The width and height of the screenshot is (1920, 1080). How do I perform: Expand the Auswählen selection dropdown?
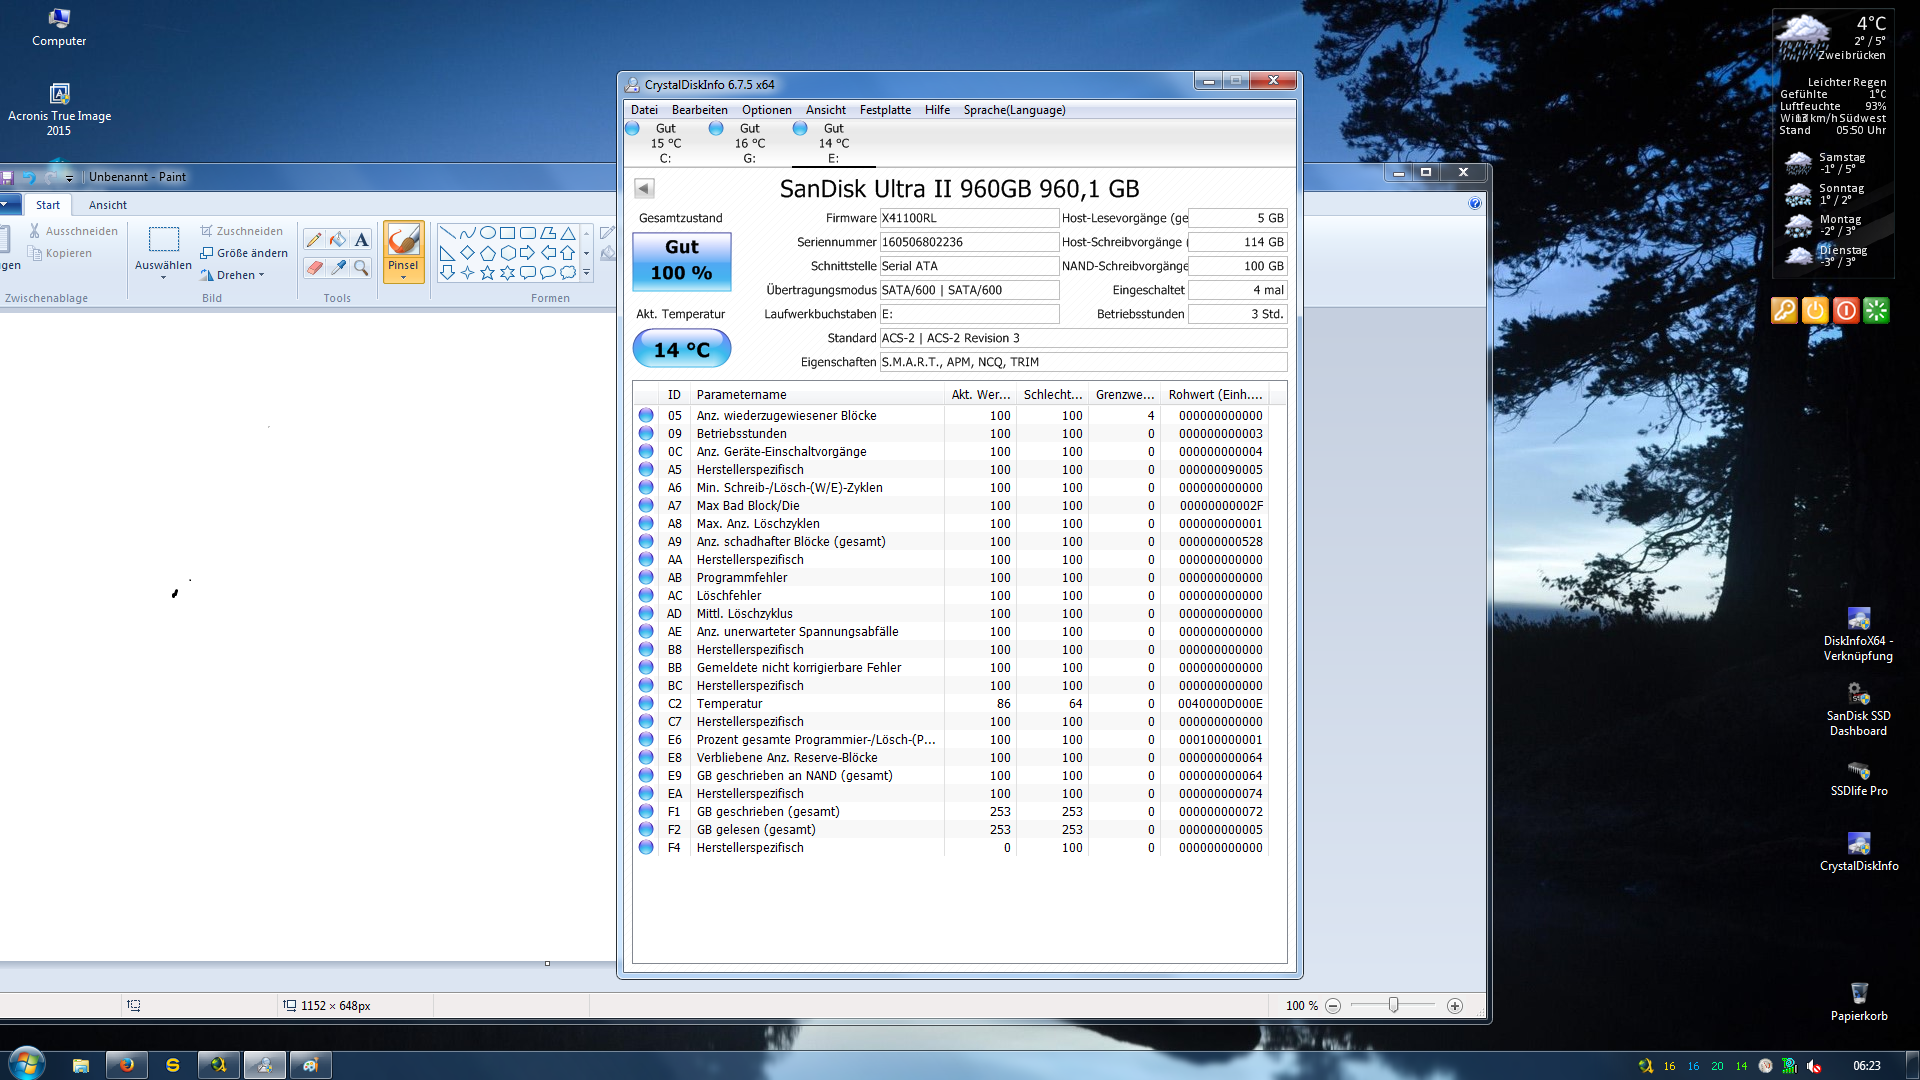[163, 277]
